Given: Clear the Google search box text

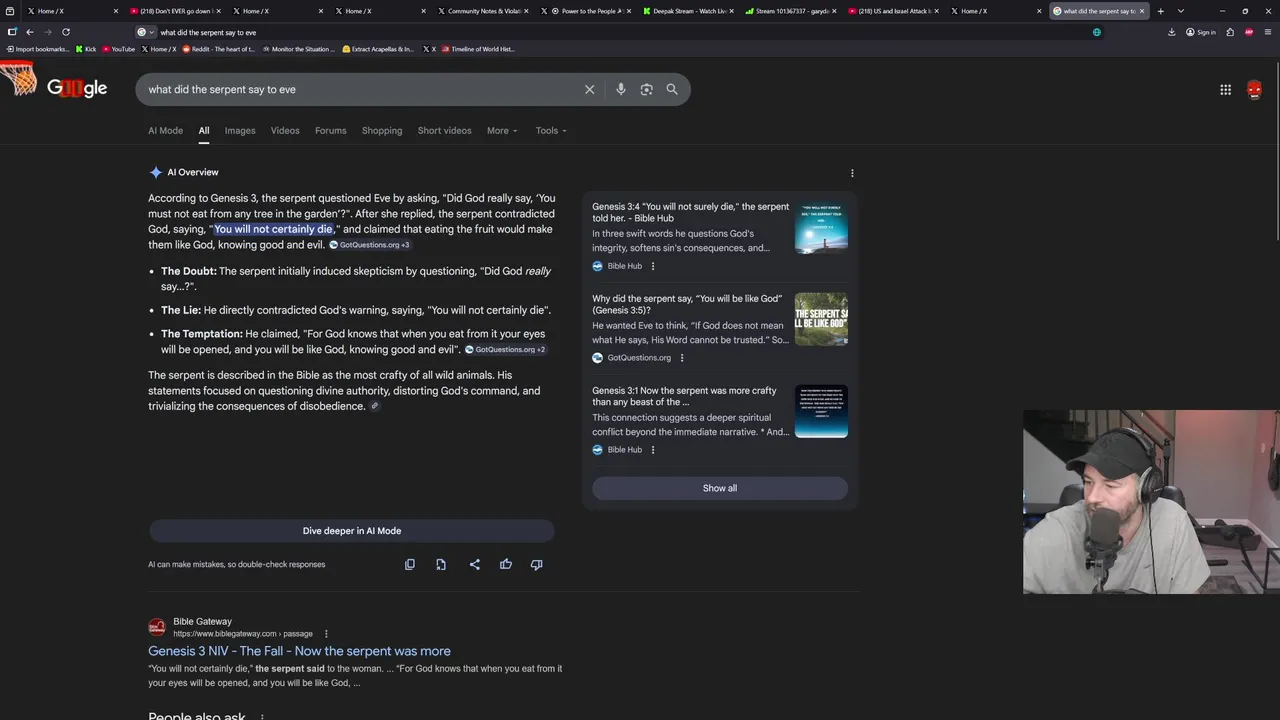Looking at the screenshot, I should tap(589, 89).
